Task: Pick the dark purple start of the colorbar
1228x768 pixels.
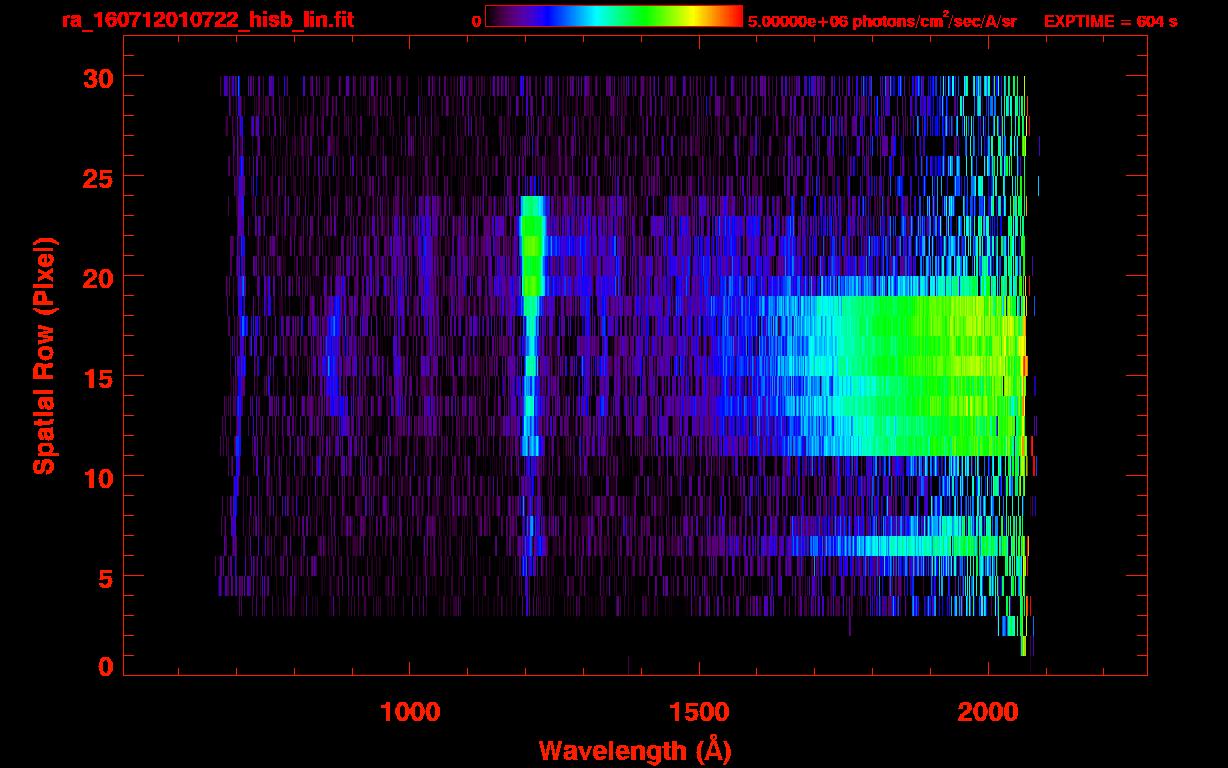Action: tap(495, 16)
